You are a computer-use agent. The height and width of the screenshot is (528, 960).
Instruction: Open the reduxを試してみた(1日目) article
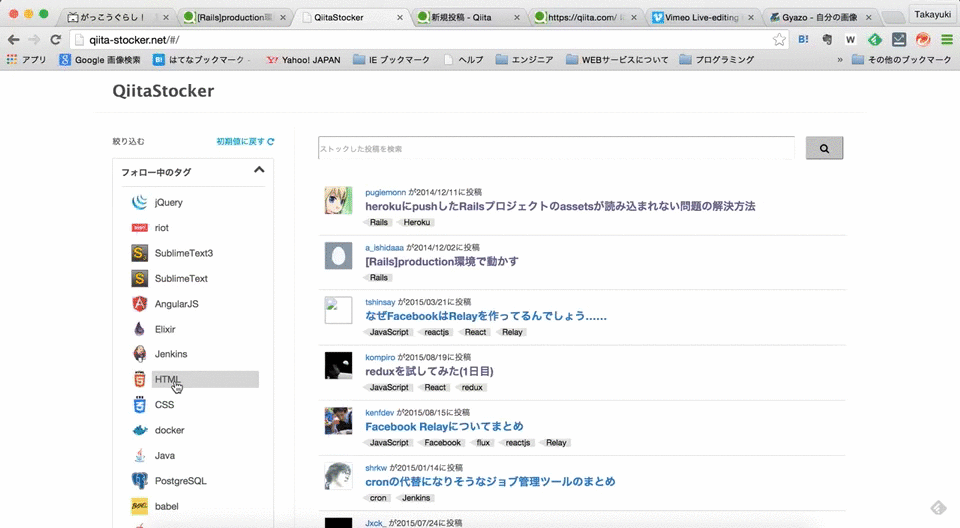[429, 371]
